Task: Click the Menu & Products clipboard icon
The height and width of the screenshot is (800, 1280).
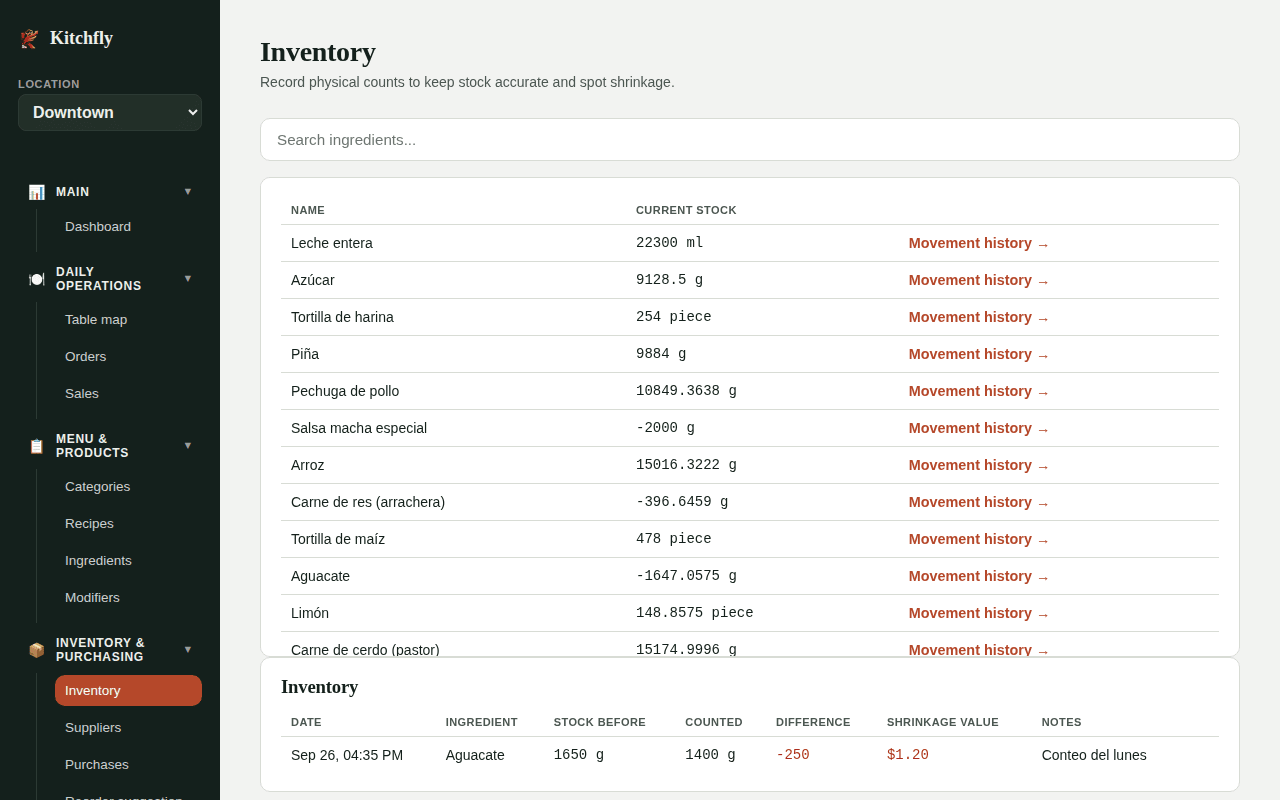Action: coord(37,446)
